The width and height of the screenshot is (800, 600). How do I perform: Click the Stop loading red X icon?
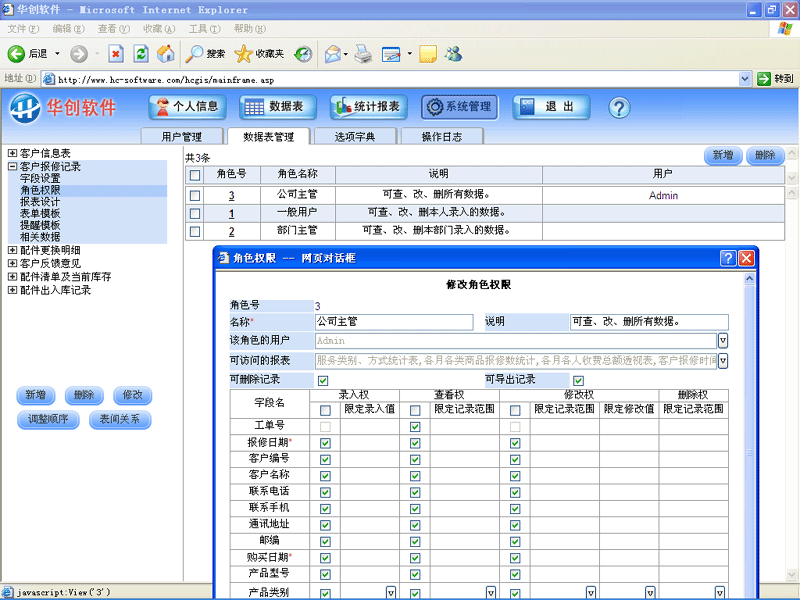pyautogui.click(x=116, y=54)
